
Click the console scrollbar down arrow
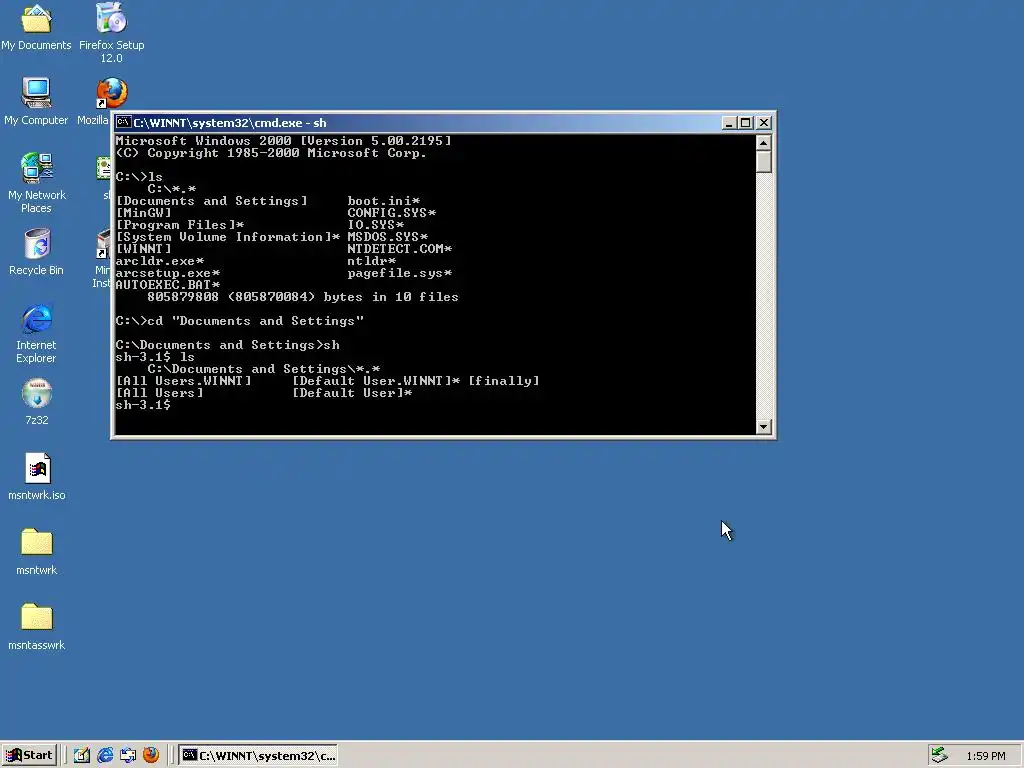click(x=763, y=427)
